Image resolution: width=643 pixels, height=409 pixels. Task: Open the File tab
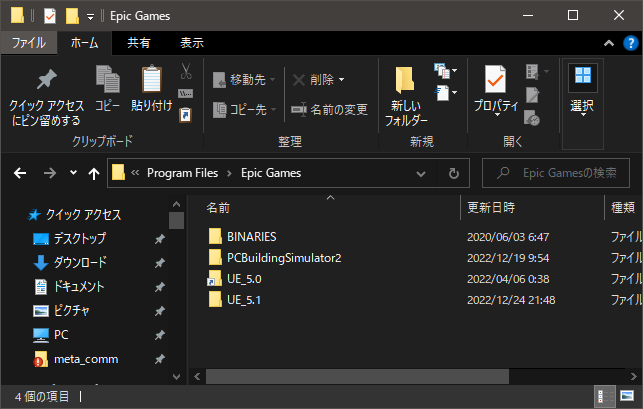click(x=29, y=43)
